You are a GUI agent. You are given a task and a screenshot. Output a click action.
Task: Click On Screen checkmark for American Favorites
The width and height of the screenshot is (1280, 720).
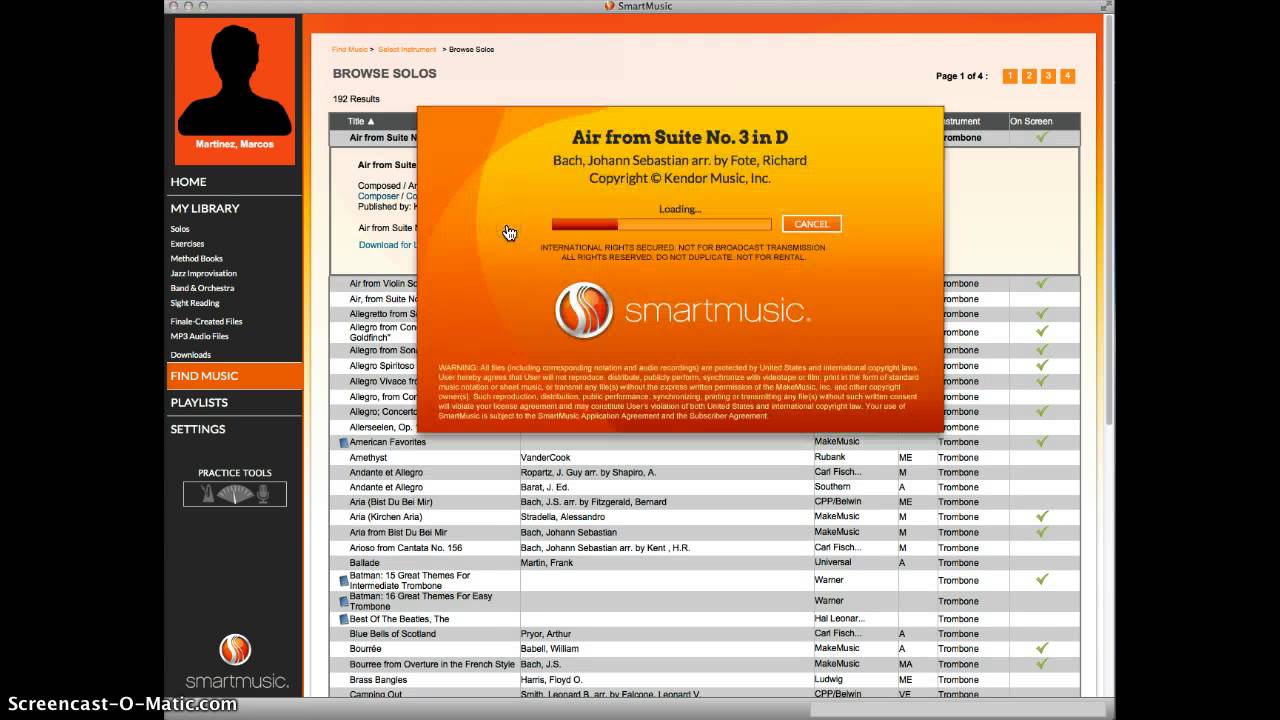[x=1041, y=442]
